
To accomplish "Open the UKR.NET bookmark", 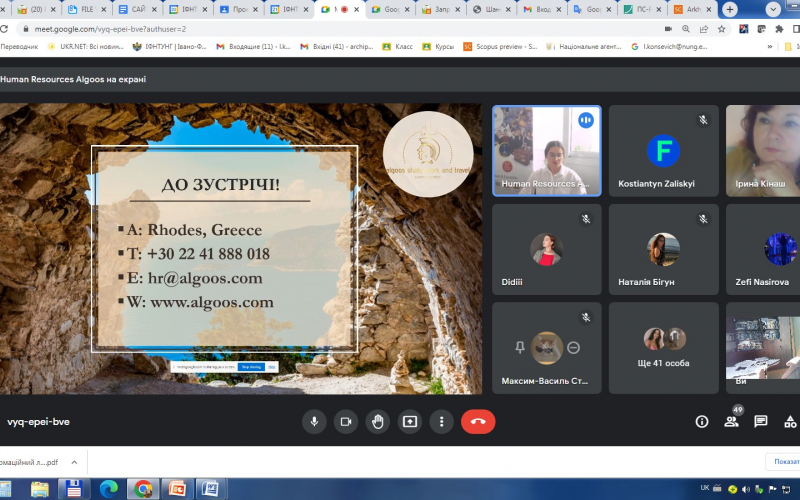I will pyautogui.click(x=85, y=46).
